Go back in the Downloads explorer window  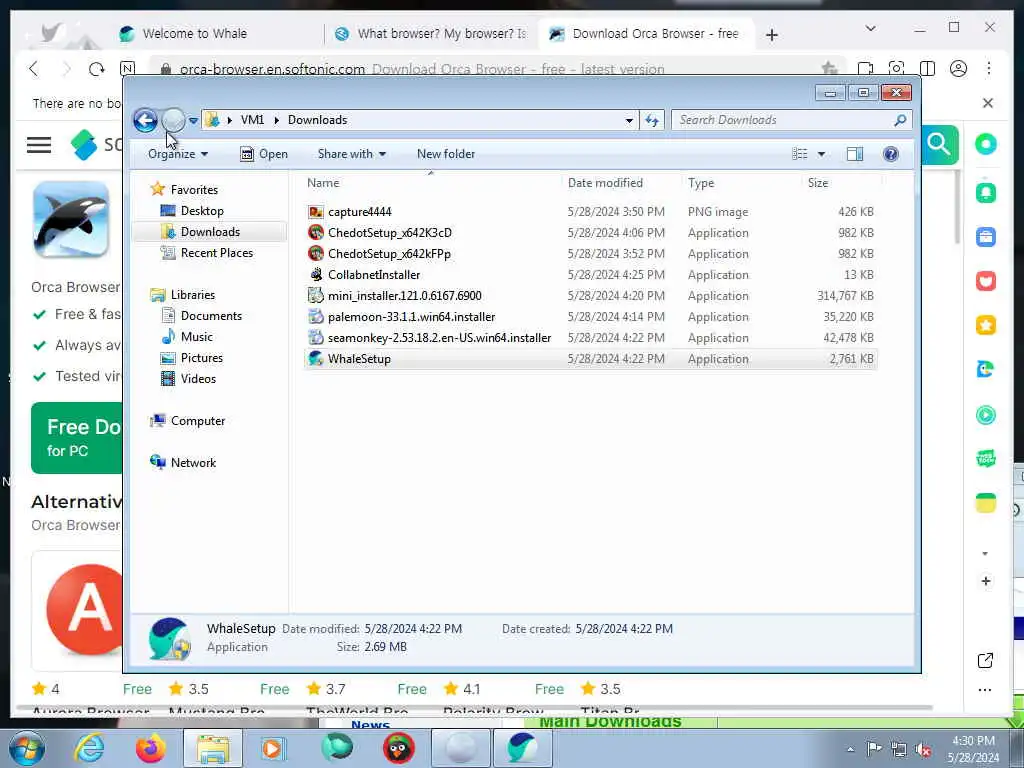pos(145,120)
